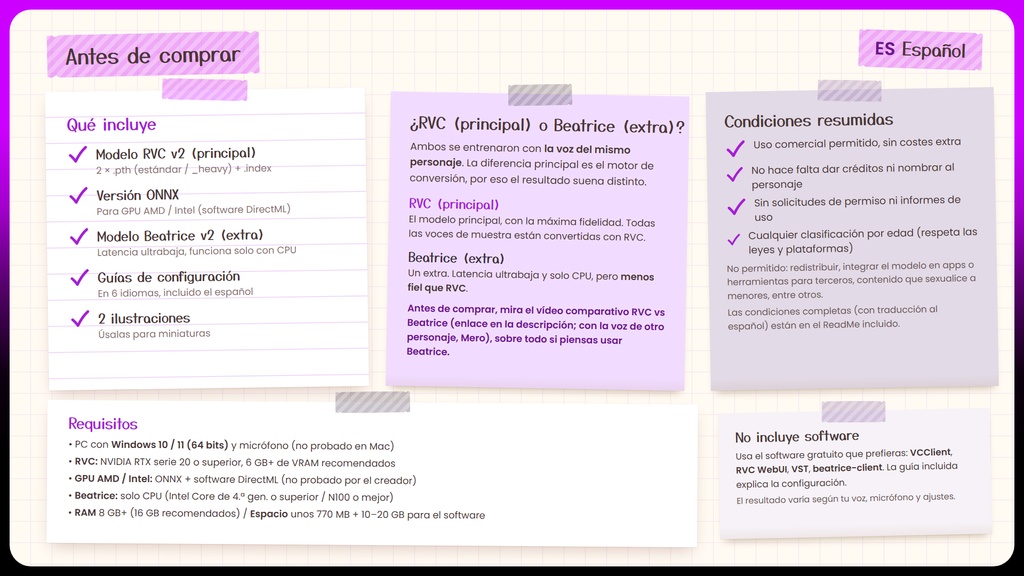Click 'En 6 idiomas, incluido el español' line
This screenshot has height=576, width=1024.
(175, 292)
